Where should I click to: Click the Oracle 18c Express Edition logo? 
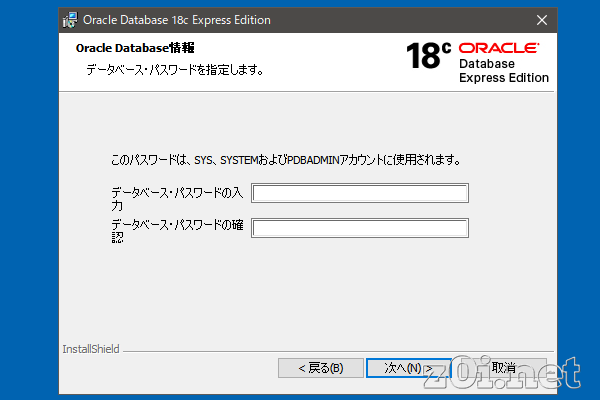click(477, 62)
